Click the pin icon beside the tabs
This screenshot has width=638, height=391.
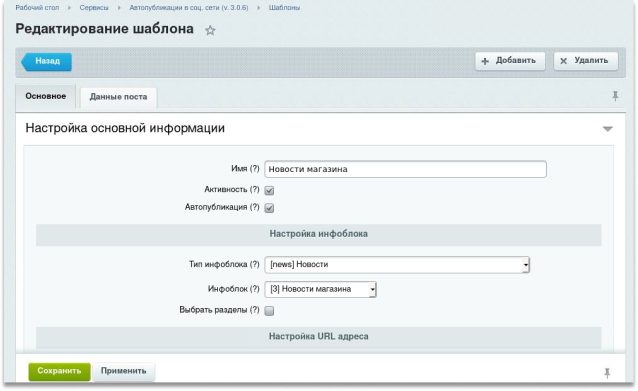(x=615, y=96)
